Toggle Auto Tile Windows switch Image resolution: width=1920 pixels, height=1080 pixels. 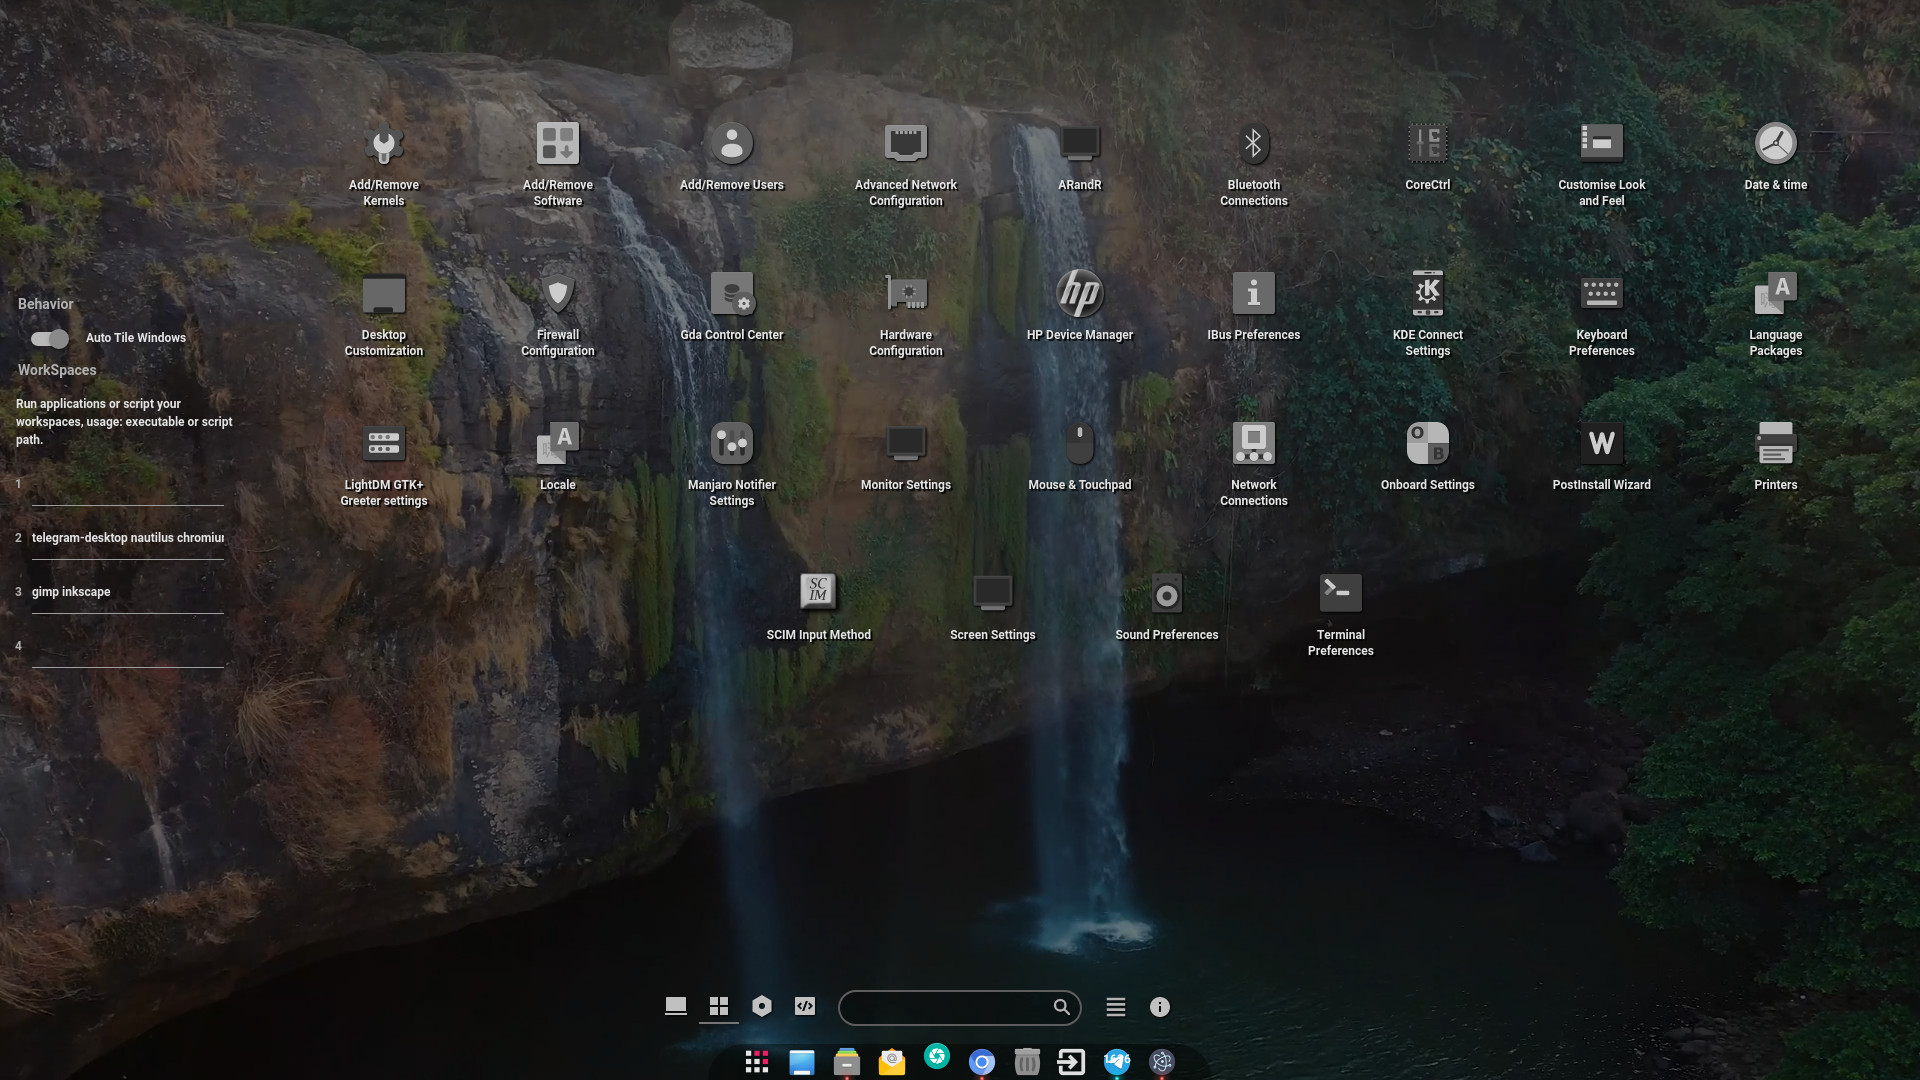[x=49, y=339]
